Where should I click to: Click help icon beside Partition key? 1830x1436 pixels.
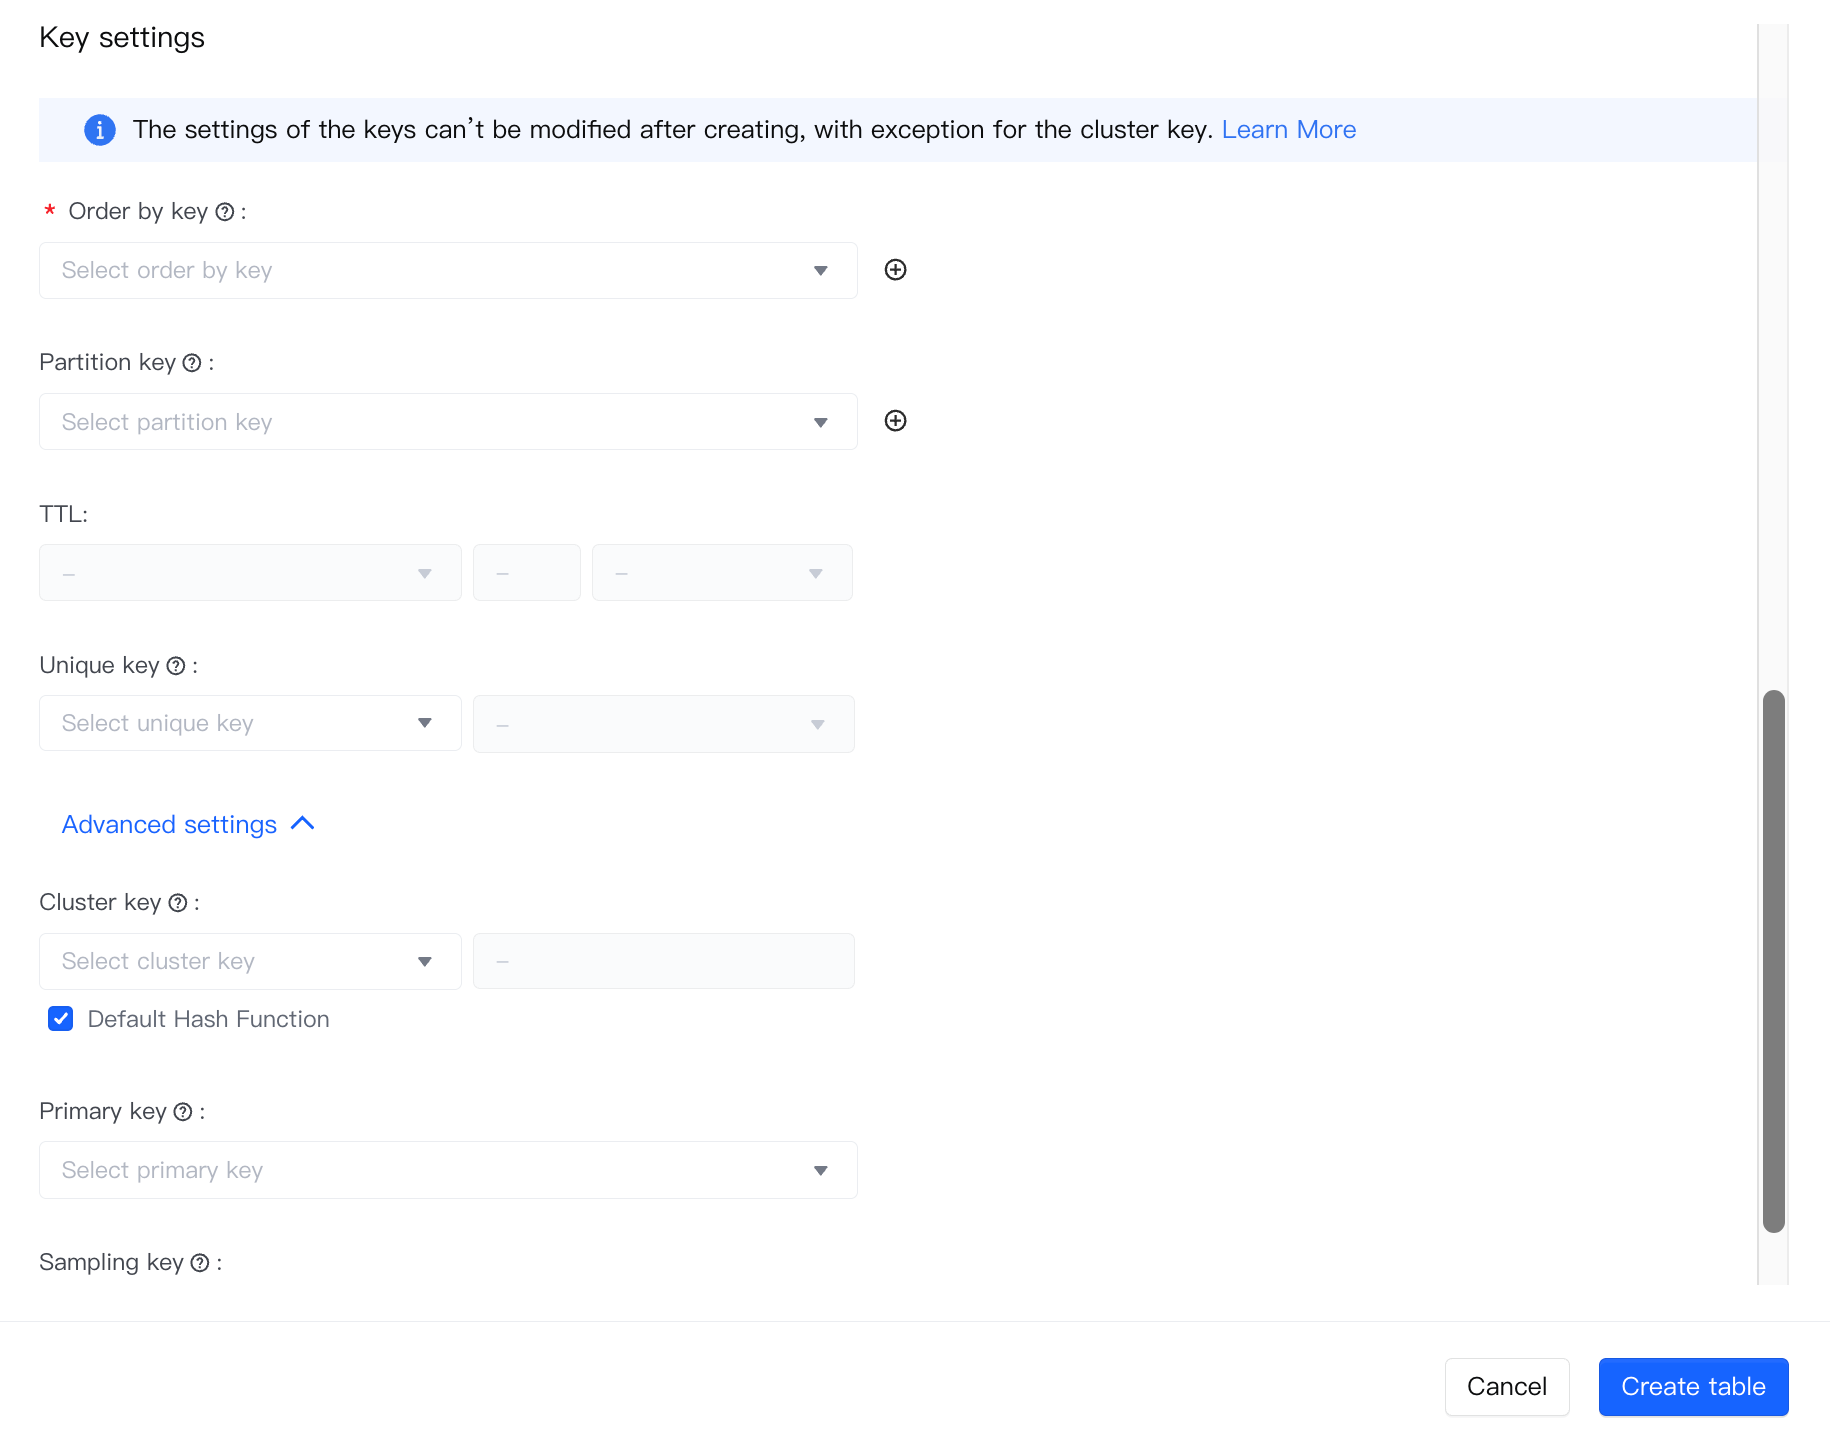click(192, 363)
